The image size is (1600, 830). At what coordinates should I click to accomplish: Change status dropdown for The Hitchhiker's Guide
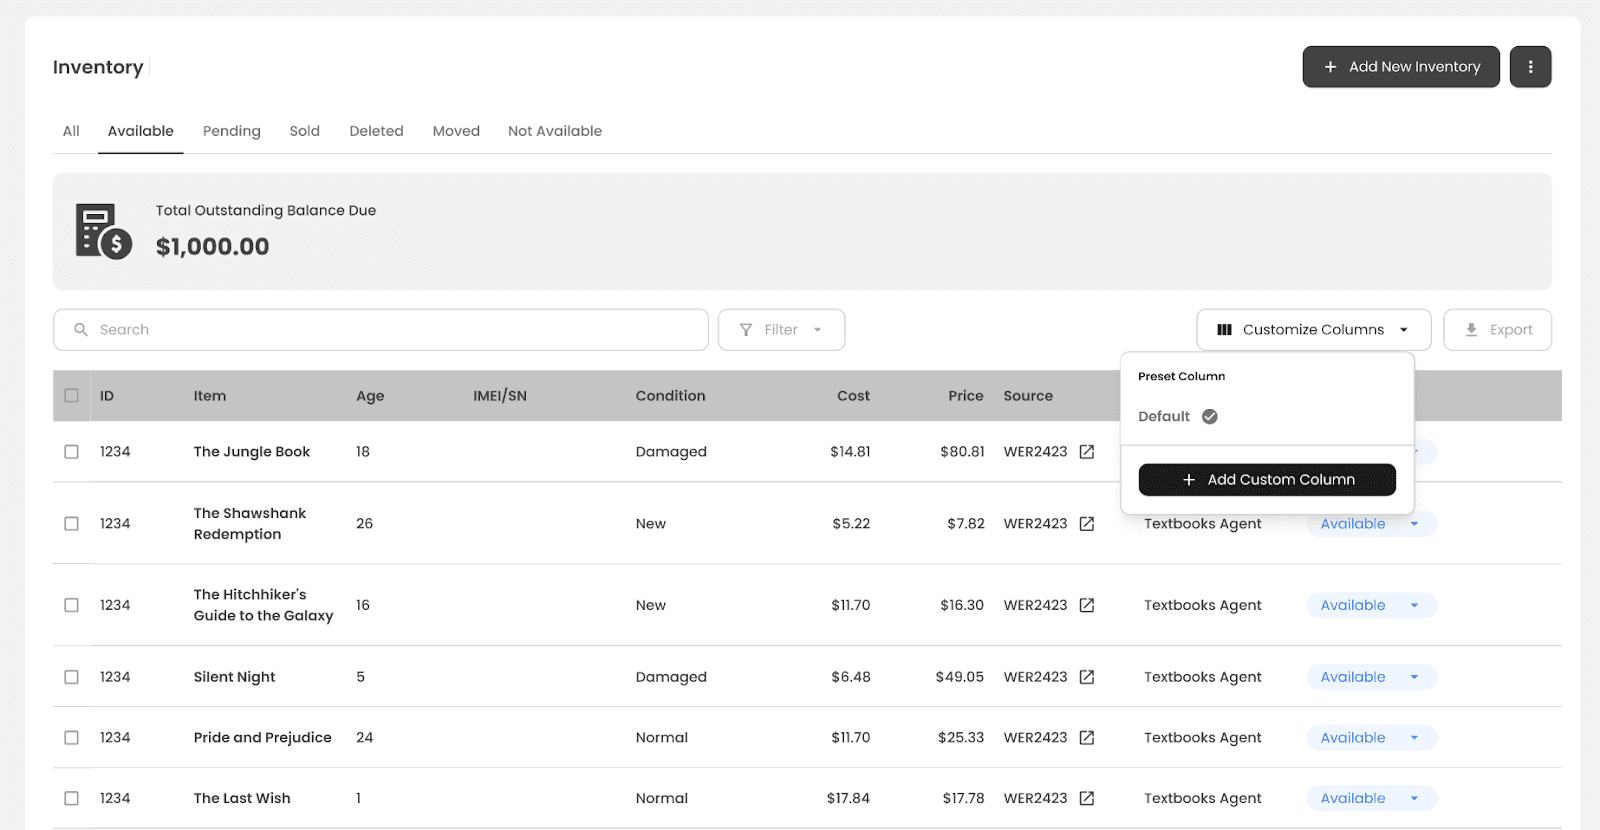[1372, 605]
